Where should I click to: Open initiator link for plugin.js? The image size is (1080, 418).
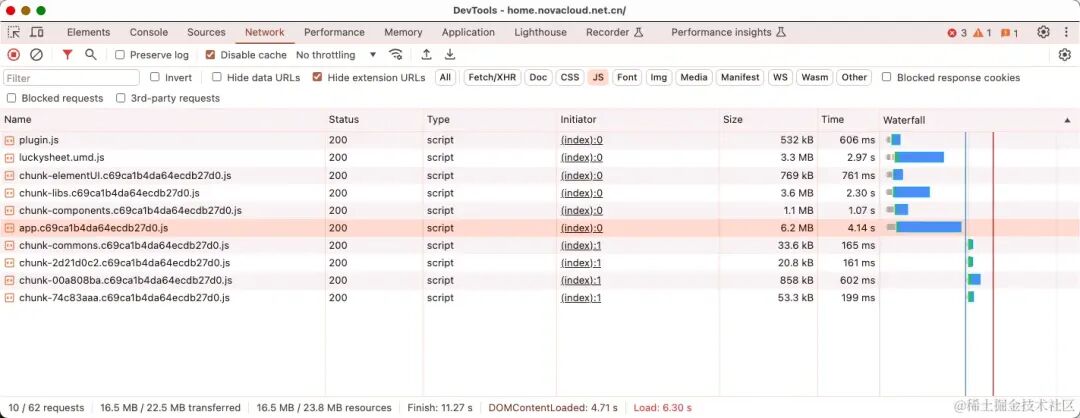(x=581, y=140)
